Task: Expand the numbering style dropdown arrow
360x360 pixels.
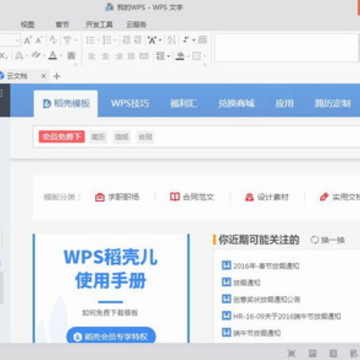Action: pos(115,41)
